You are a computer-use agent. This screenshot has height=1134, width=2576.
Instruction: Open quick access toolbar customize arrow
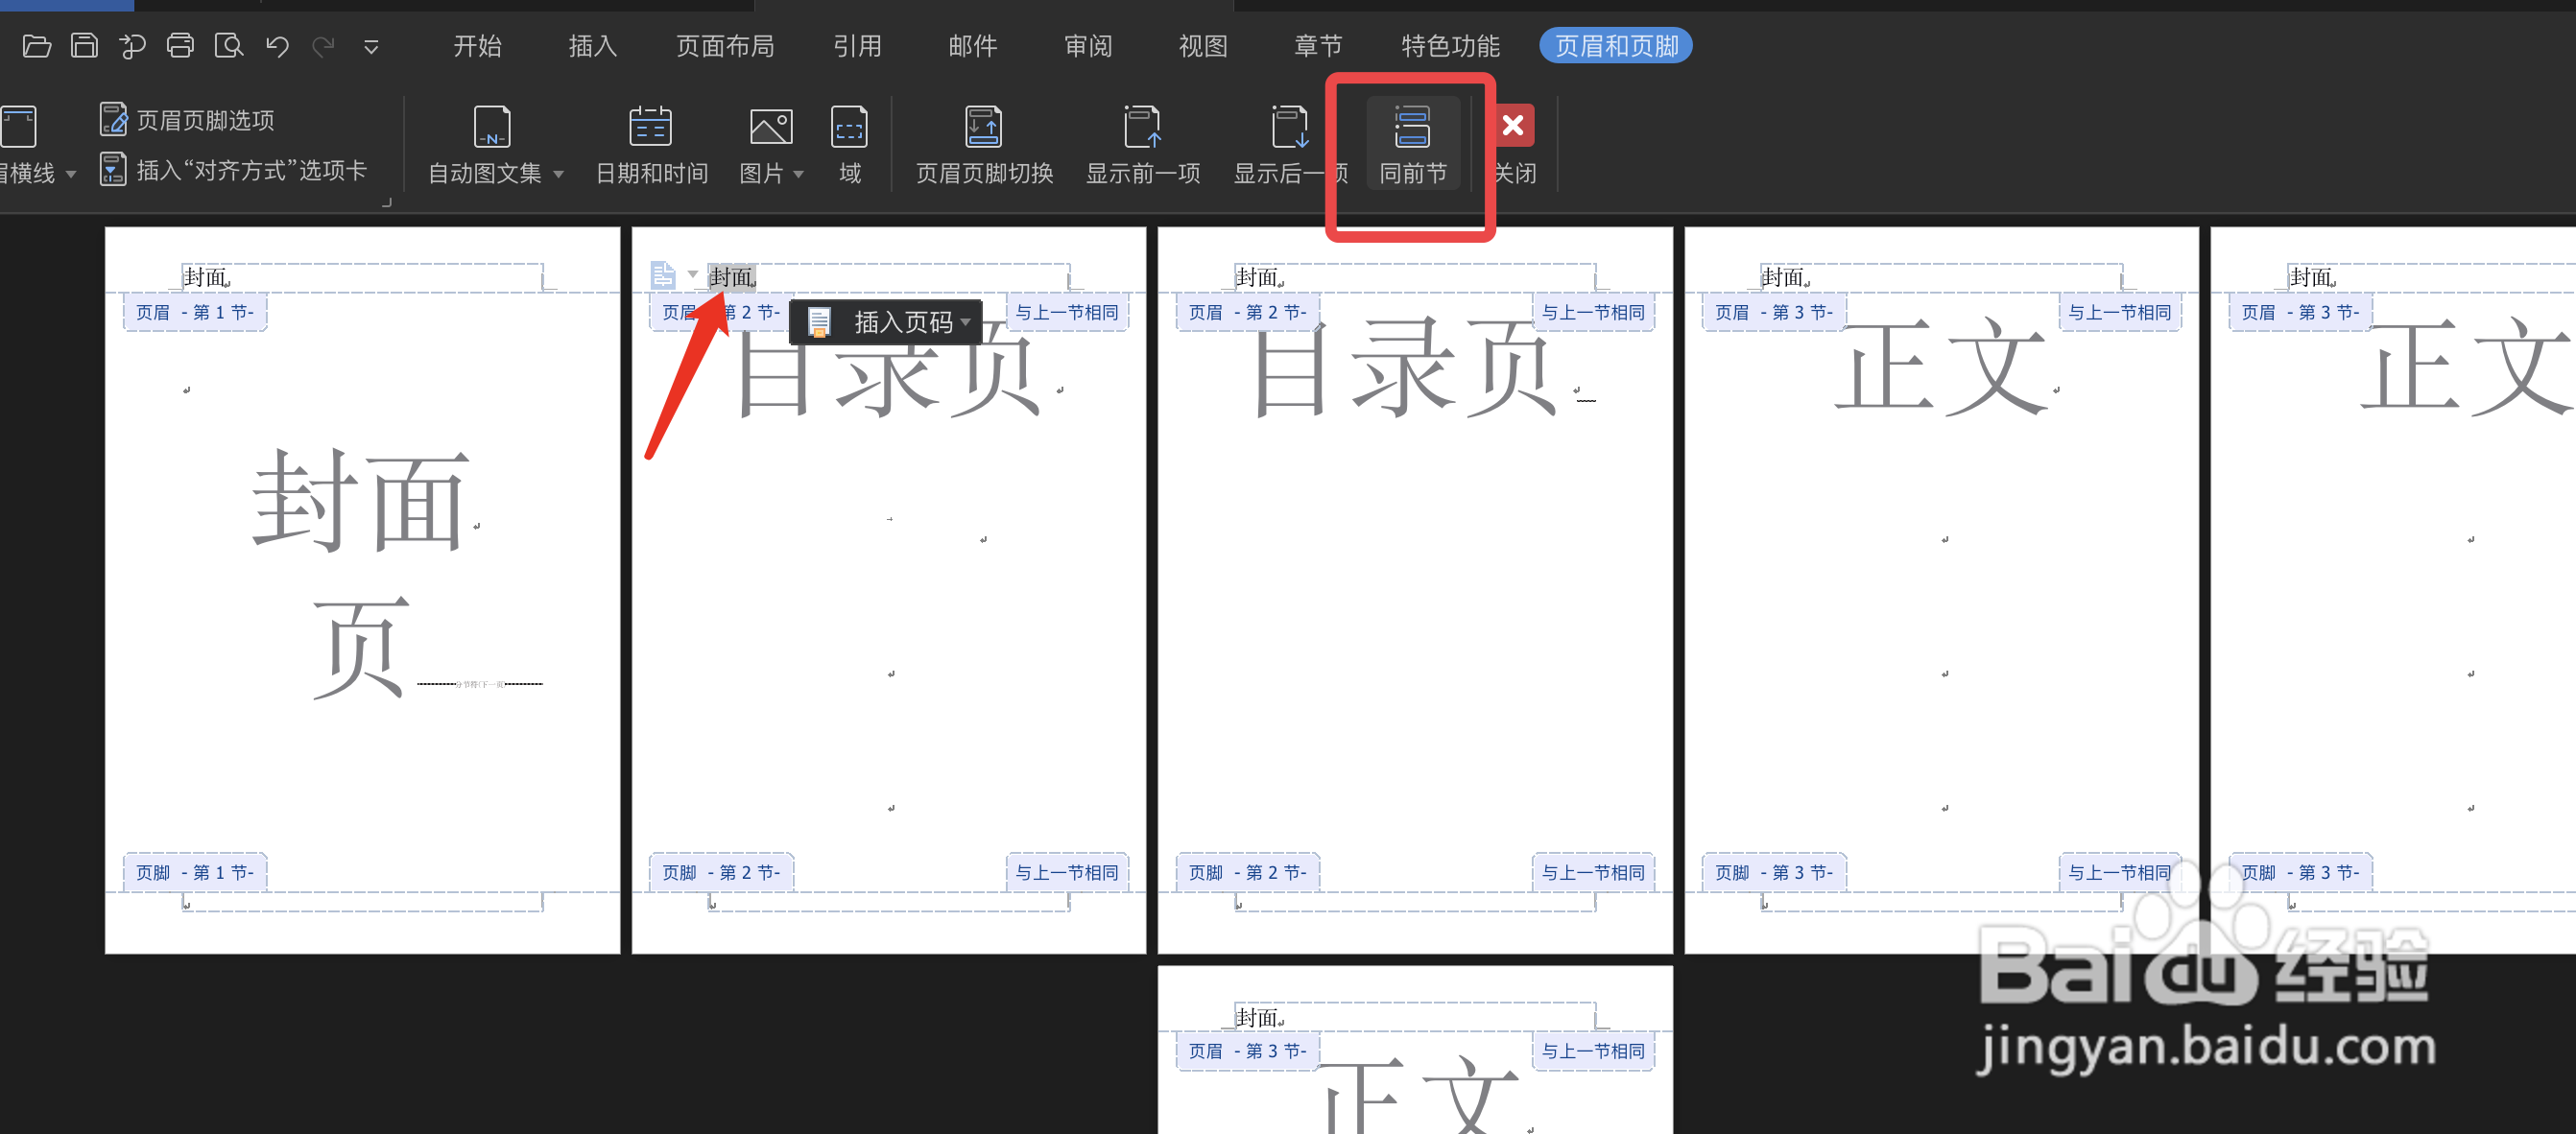click(x=371, y=46)
